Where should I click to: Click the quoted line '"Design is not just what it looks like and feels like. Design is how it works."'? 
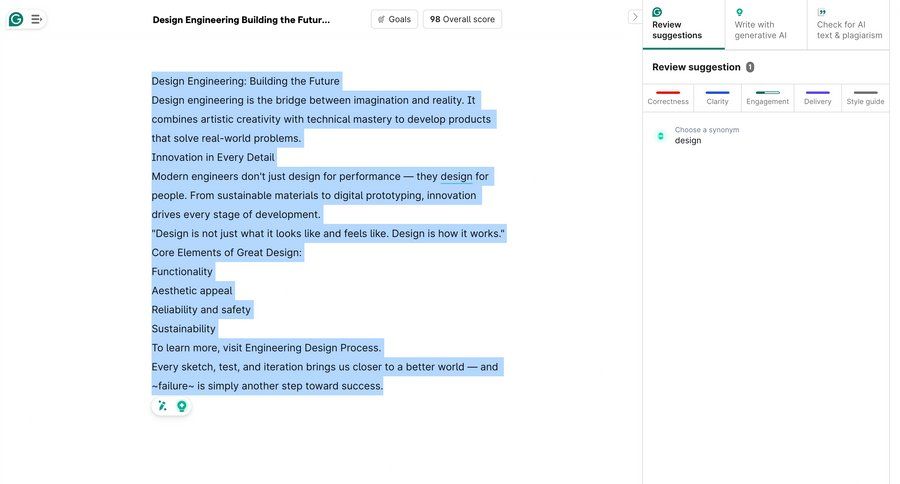328,234
